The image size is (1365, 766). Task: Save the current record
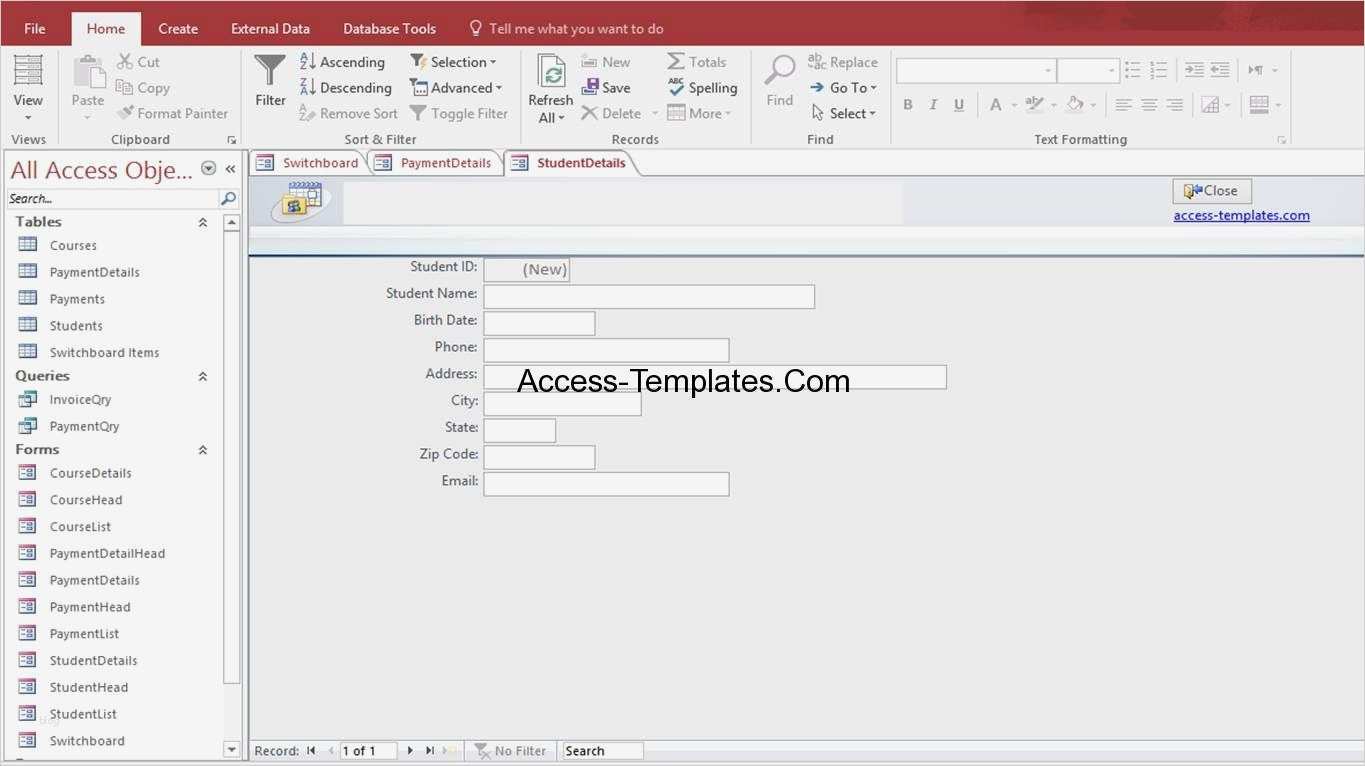point(606,87)
